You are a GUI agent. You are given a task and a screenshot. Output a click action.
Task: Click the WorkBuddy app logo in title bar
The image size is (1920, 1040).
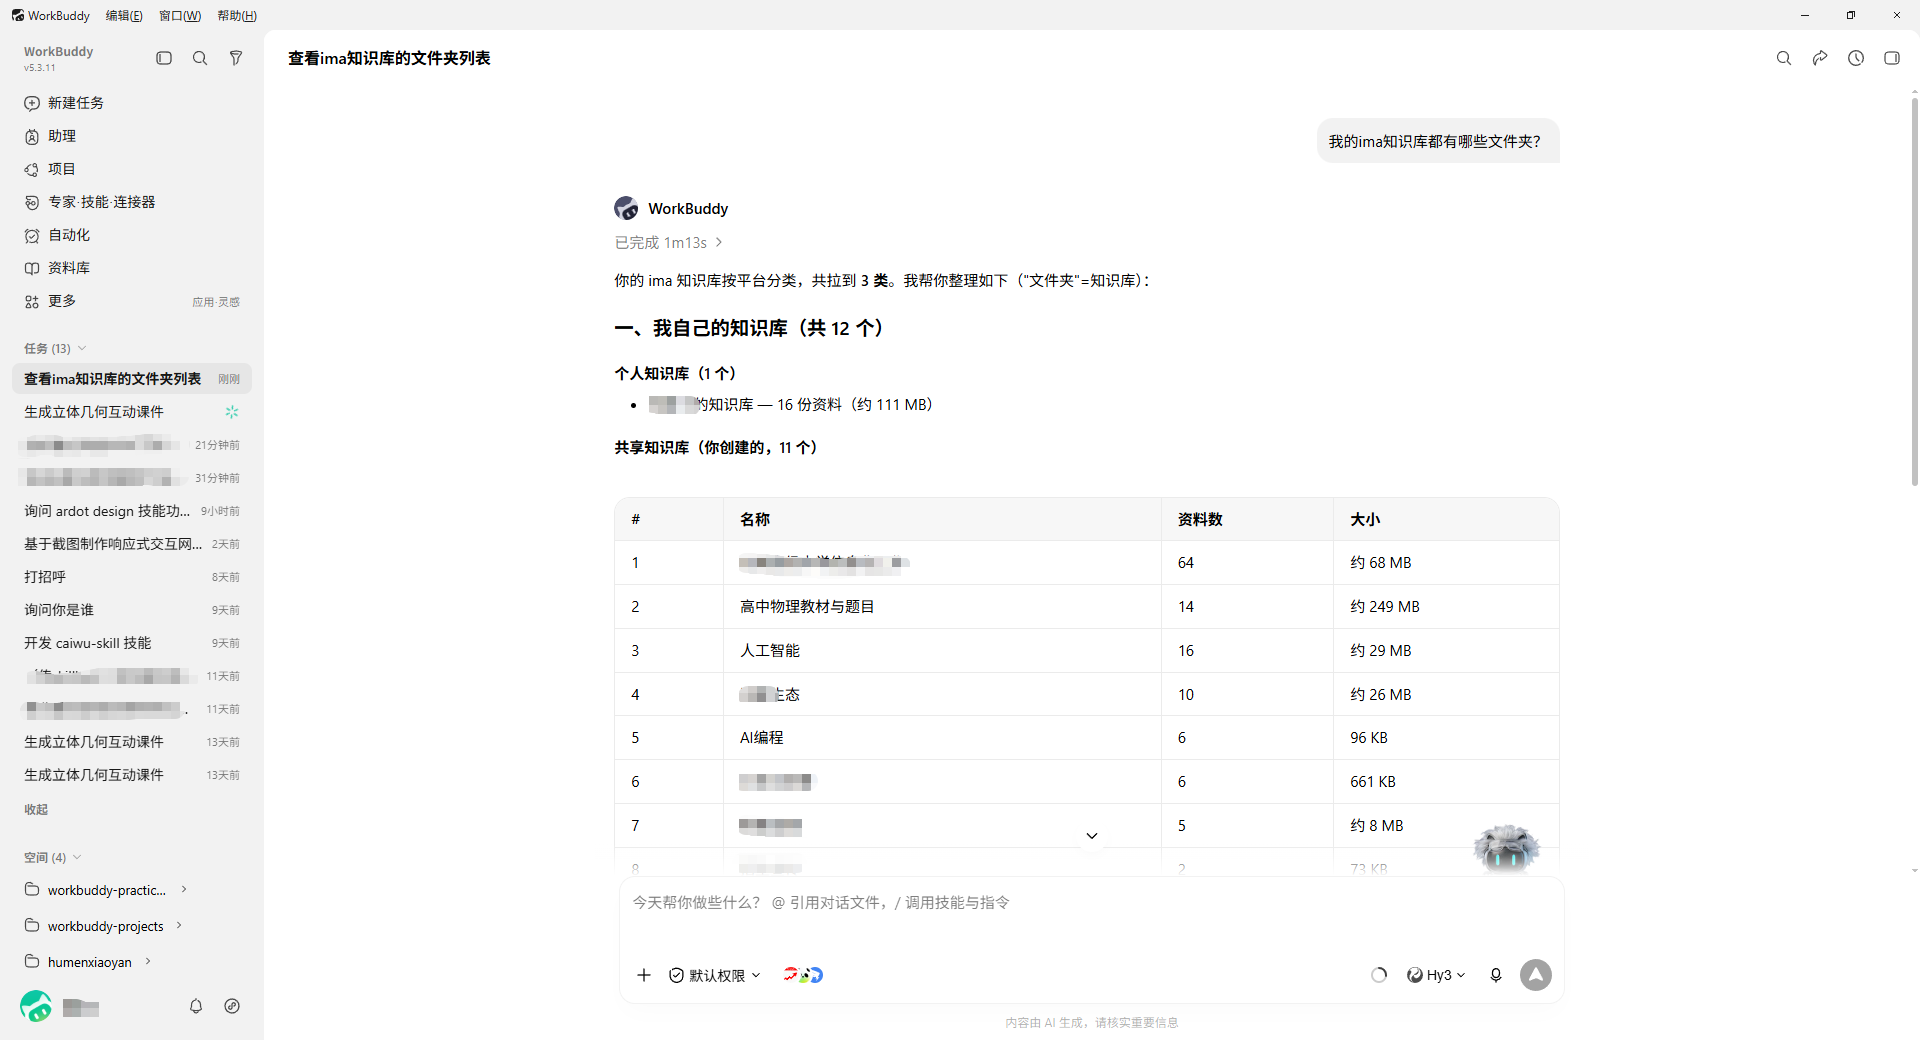(18, 15)
